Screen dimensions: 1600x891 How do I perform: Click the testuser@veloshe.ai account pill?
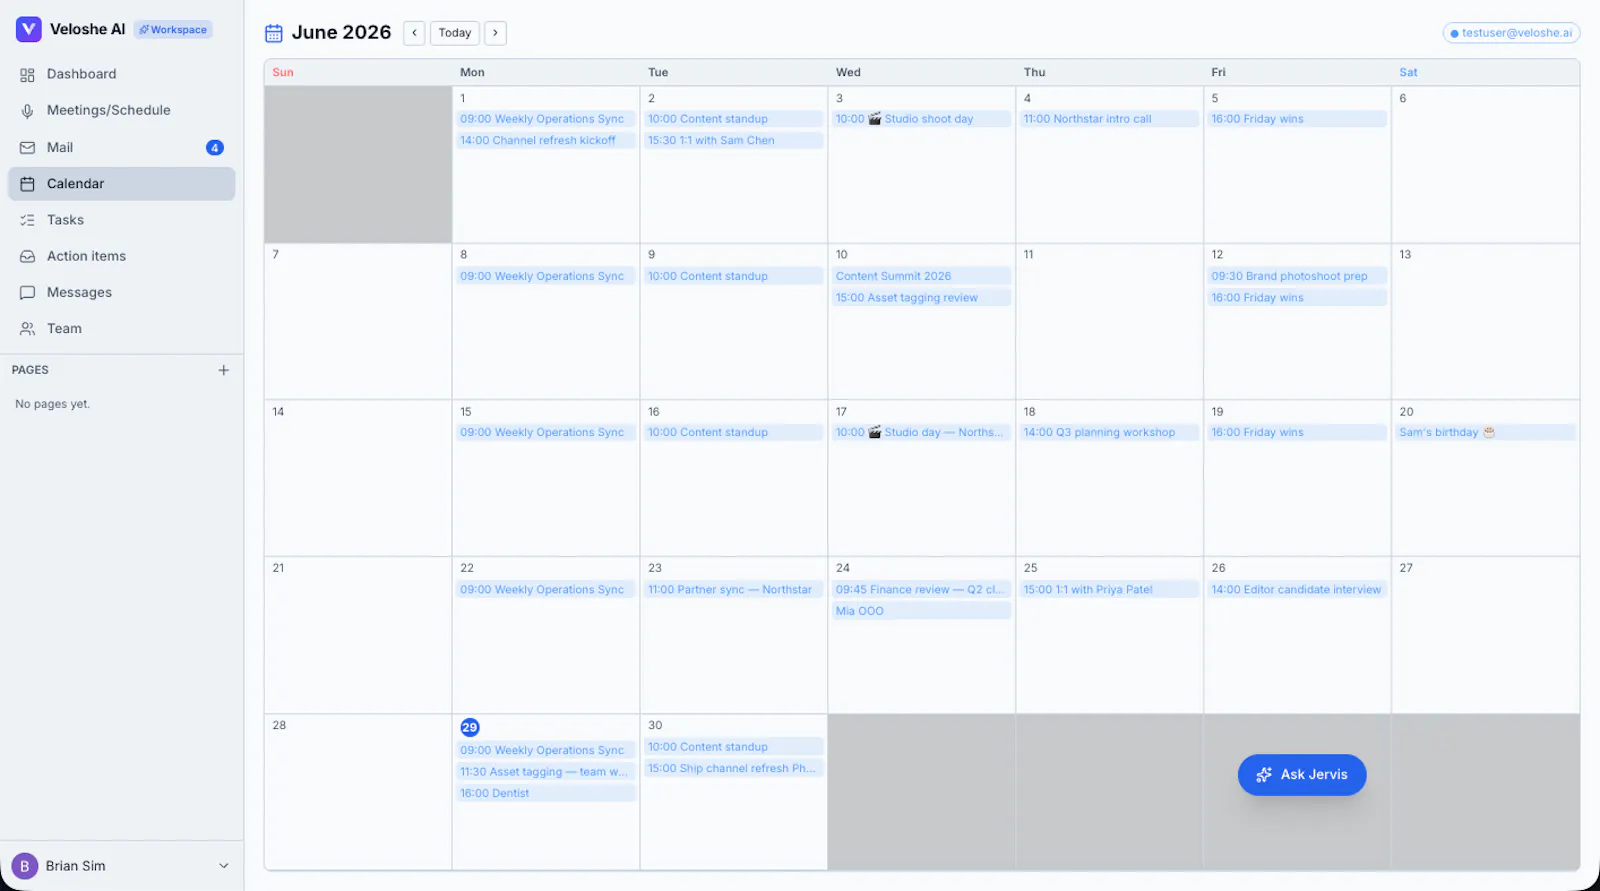click(1511, 33)
